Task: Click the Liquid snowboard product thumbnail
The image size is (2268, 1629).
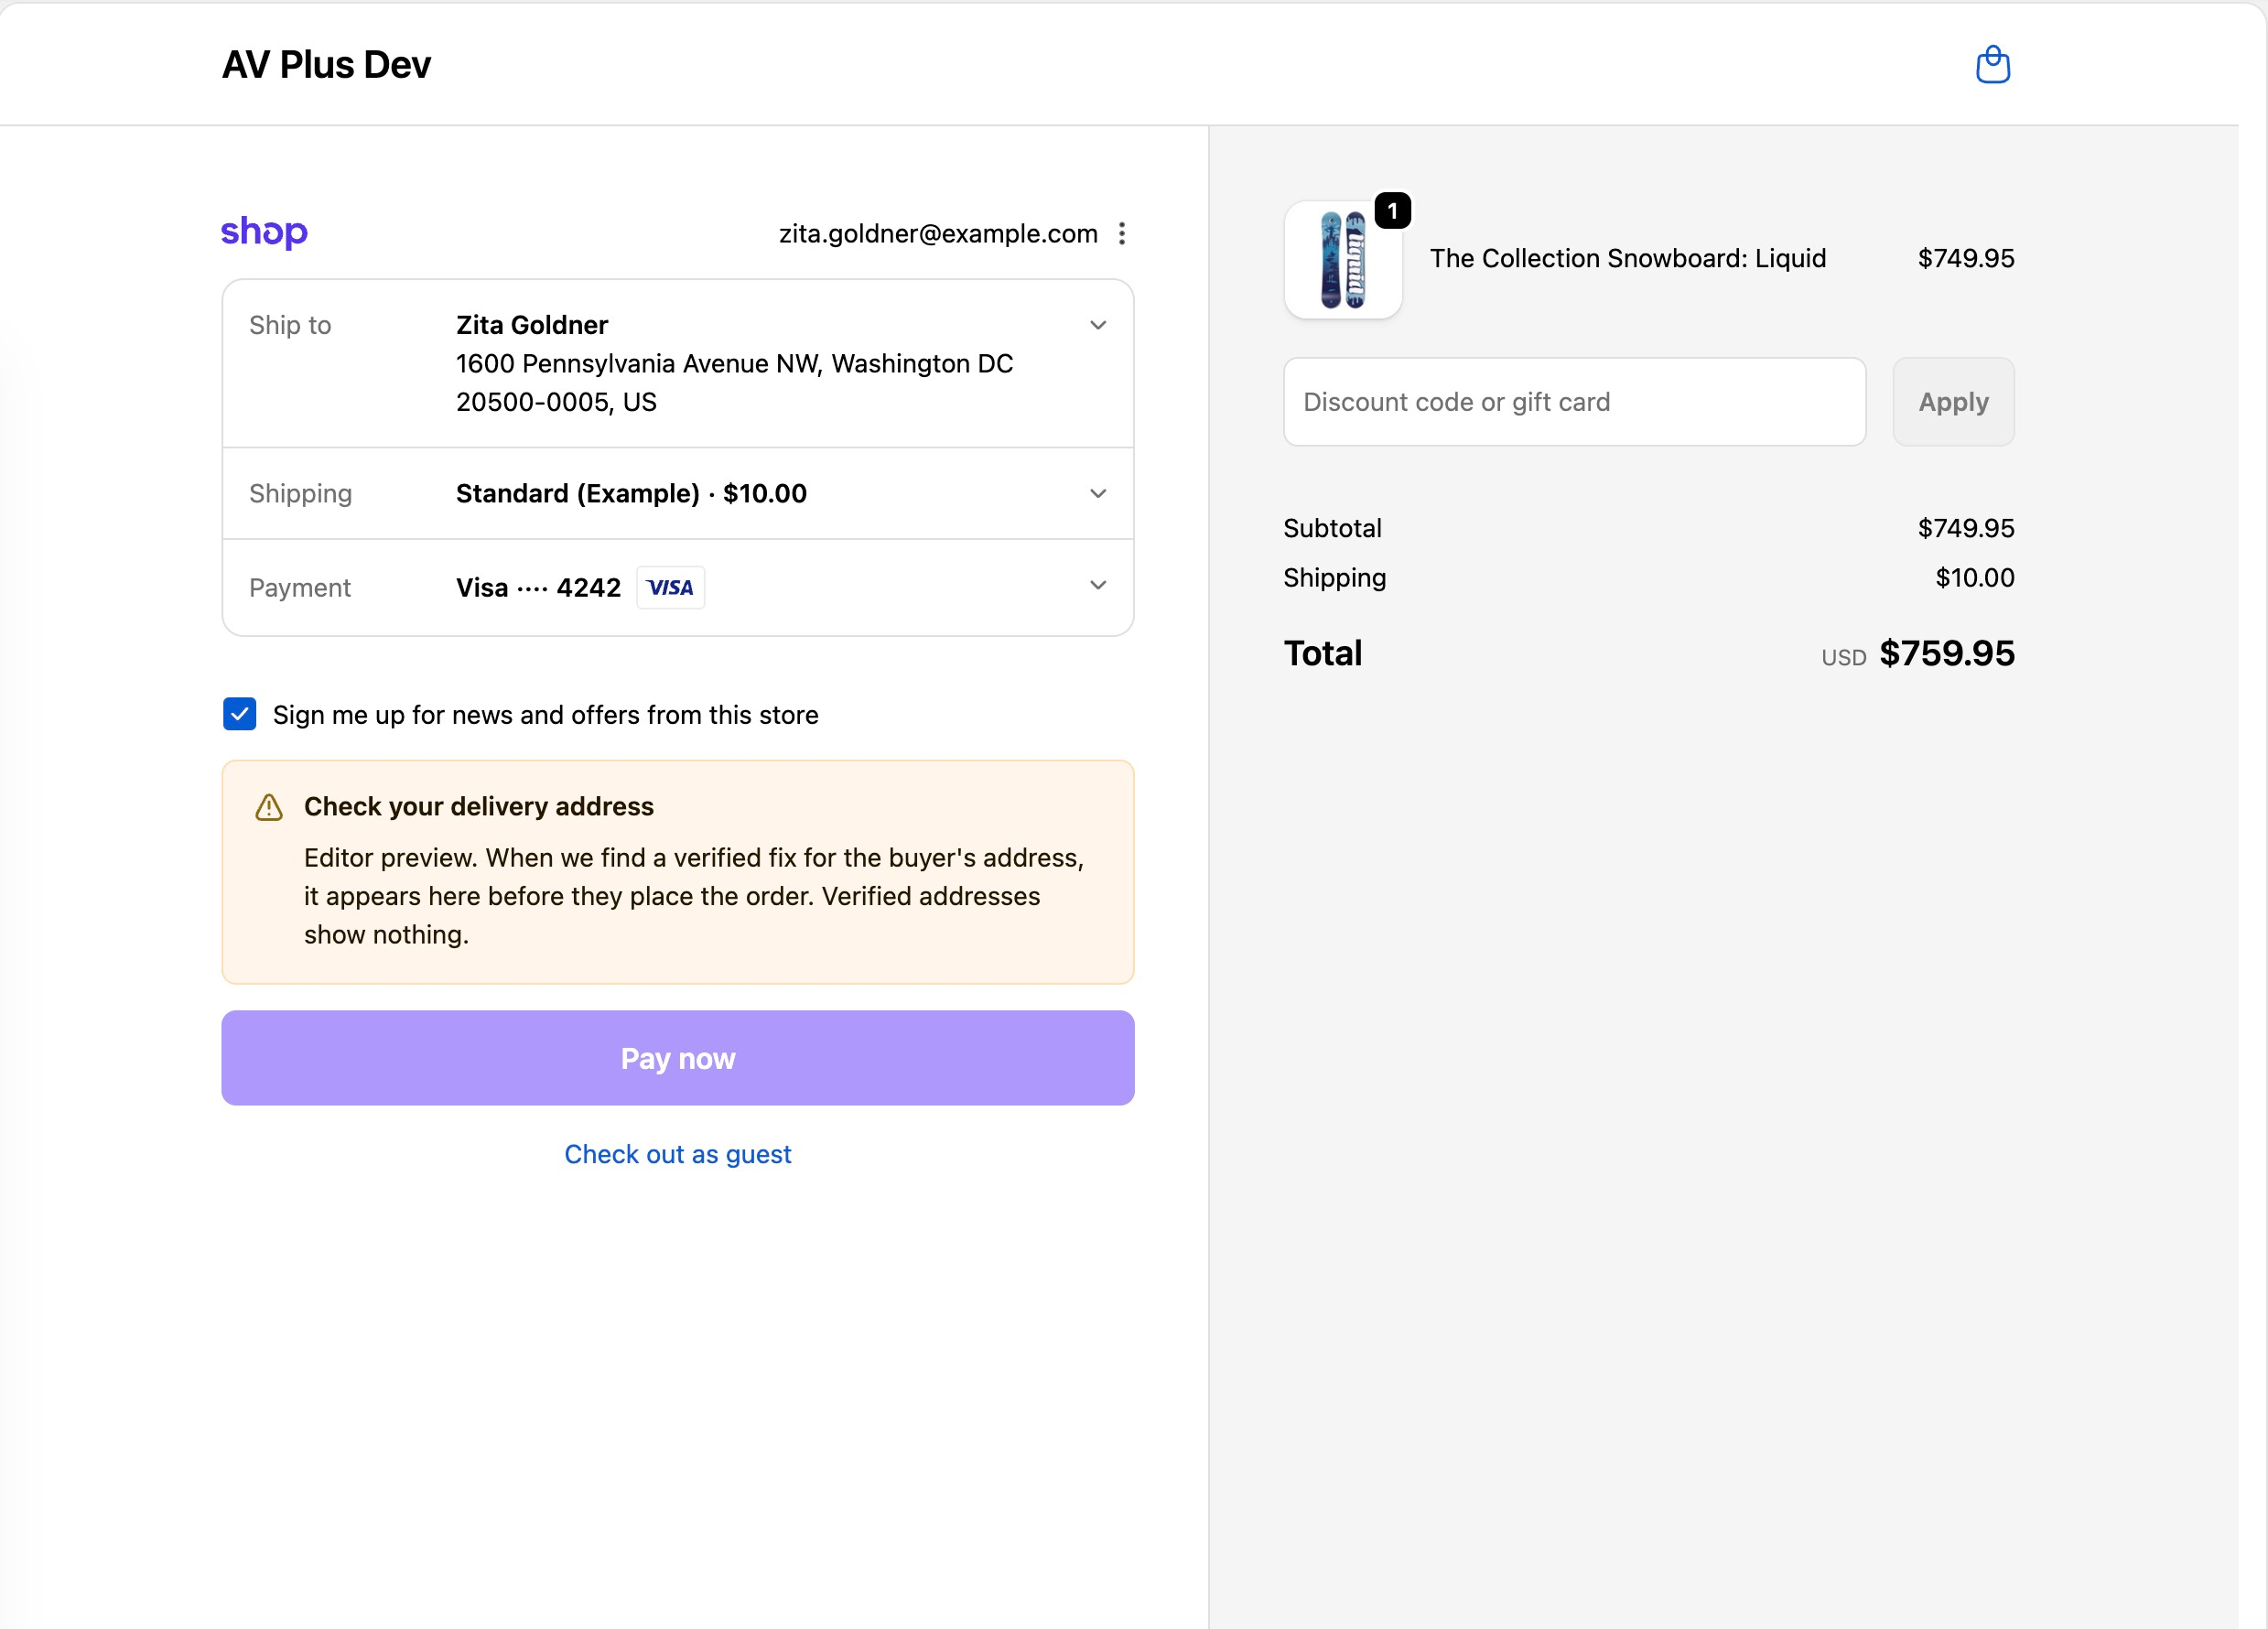Action: coord(1343,260)
